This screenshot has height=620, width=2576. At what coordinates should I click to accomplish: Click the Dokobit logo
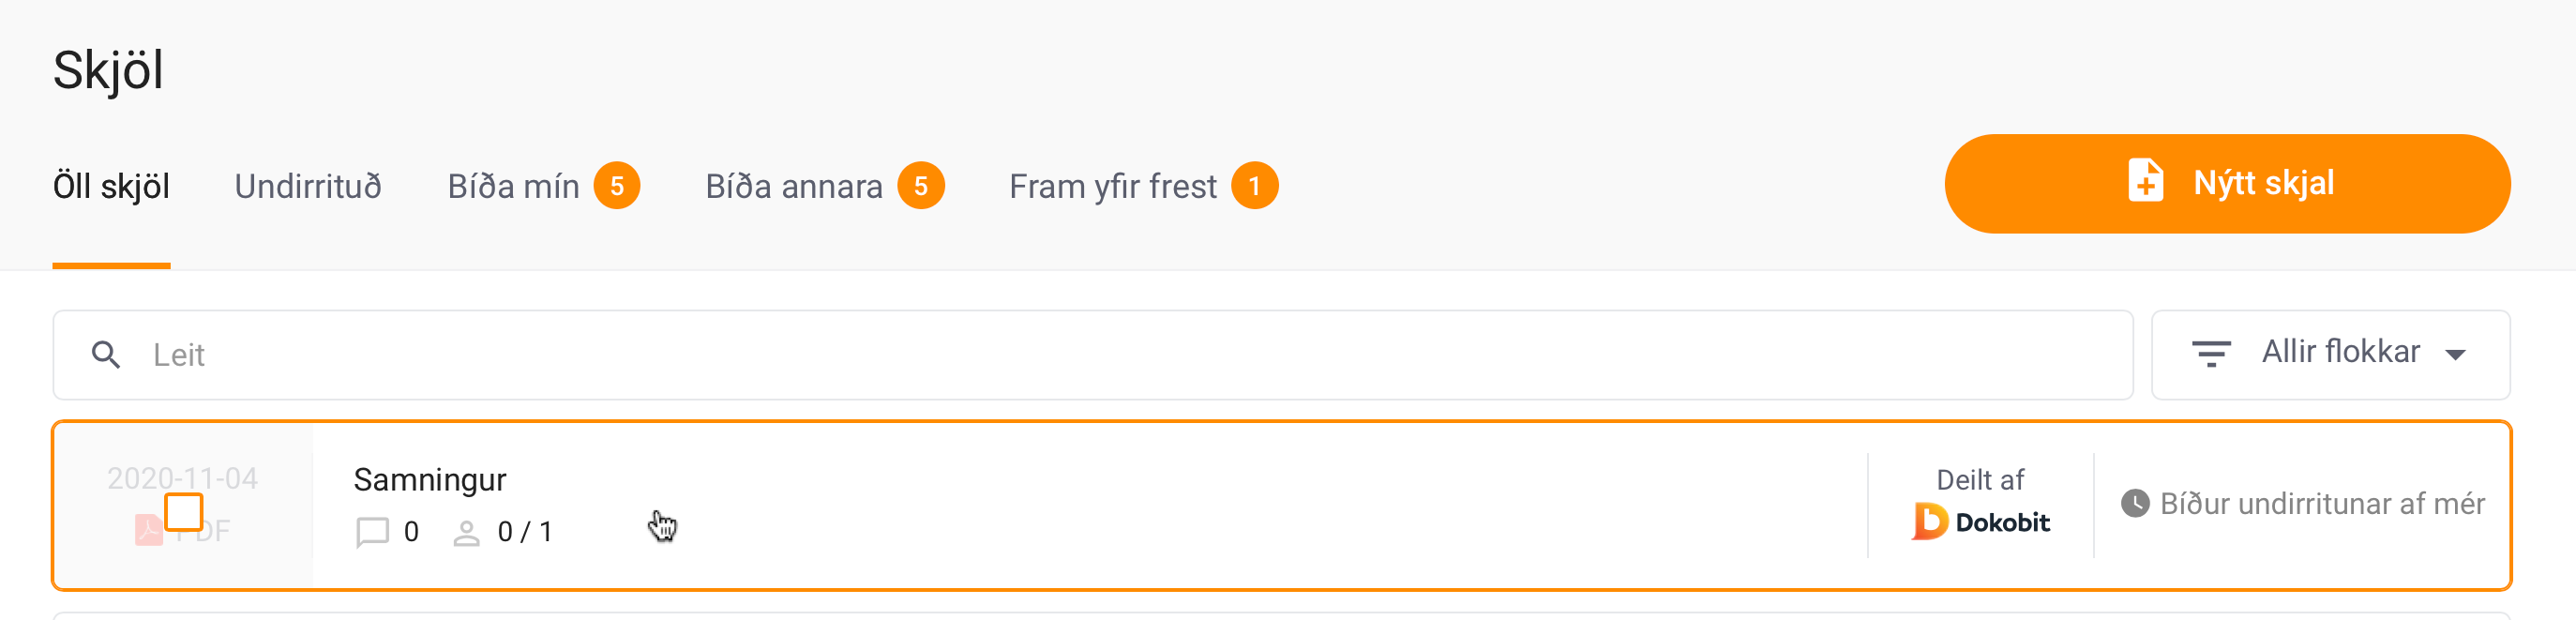pyautogui.click(x=1980, y=522)
